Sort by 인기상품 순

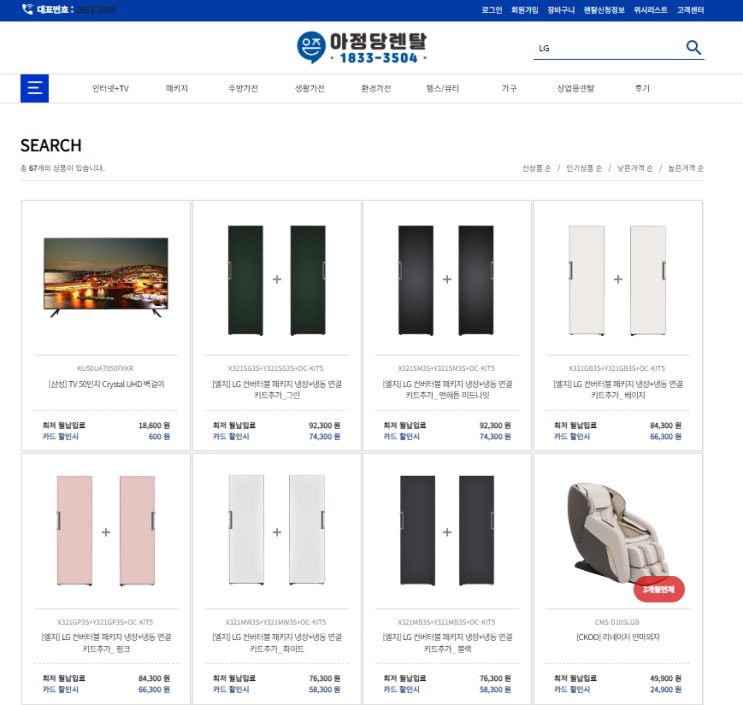click(584, 168)
